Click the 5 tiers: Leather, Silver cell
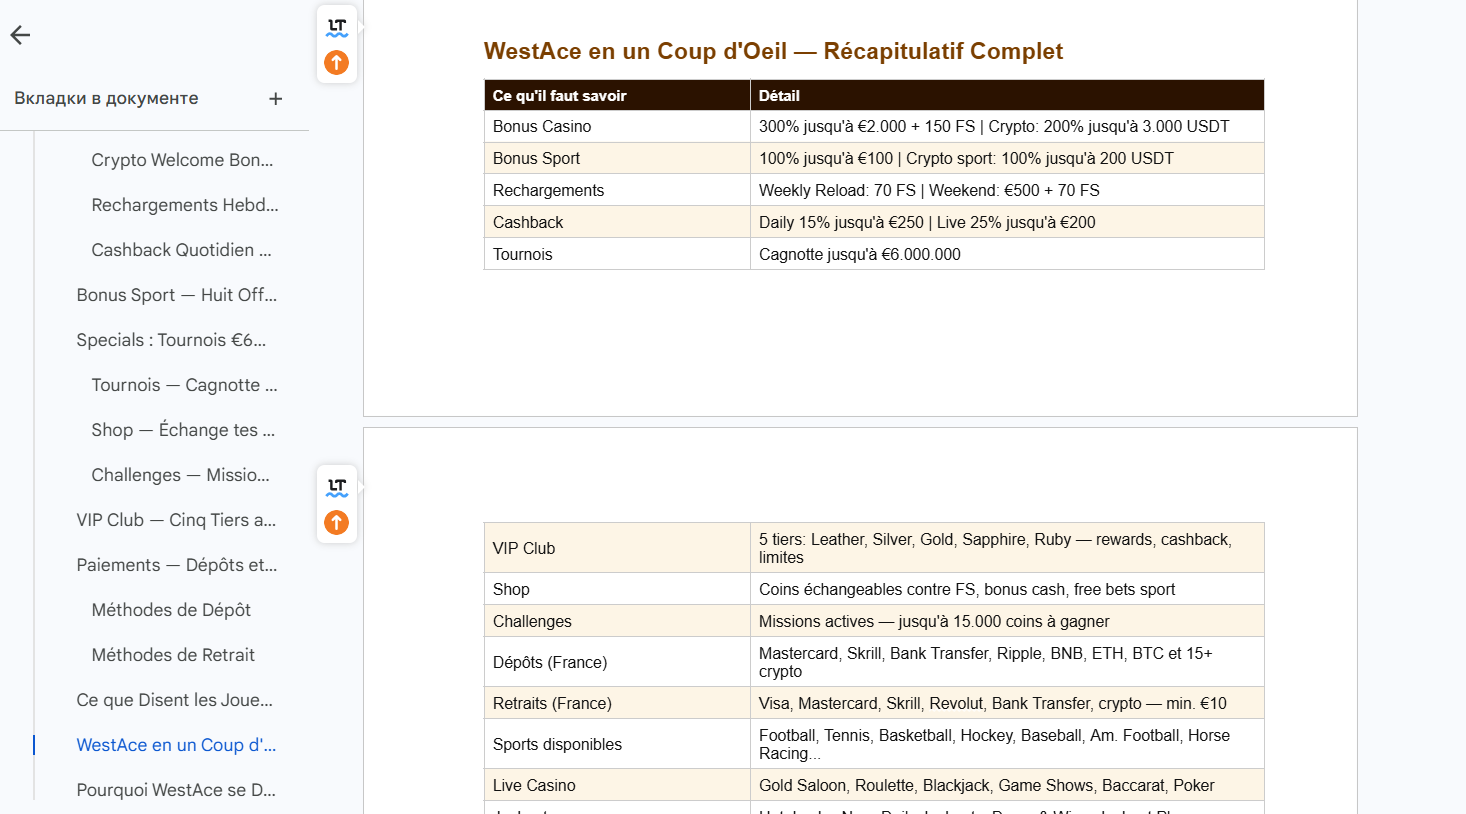The image size is (1466, 814). 1007,548
